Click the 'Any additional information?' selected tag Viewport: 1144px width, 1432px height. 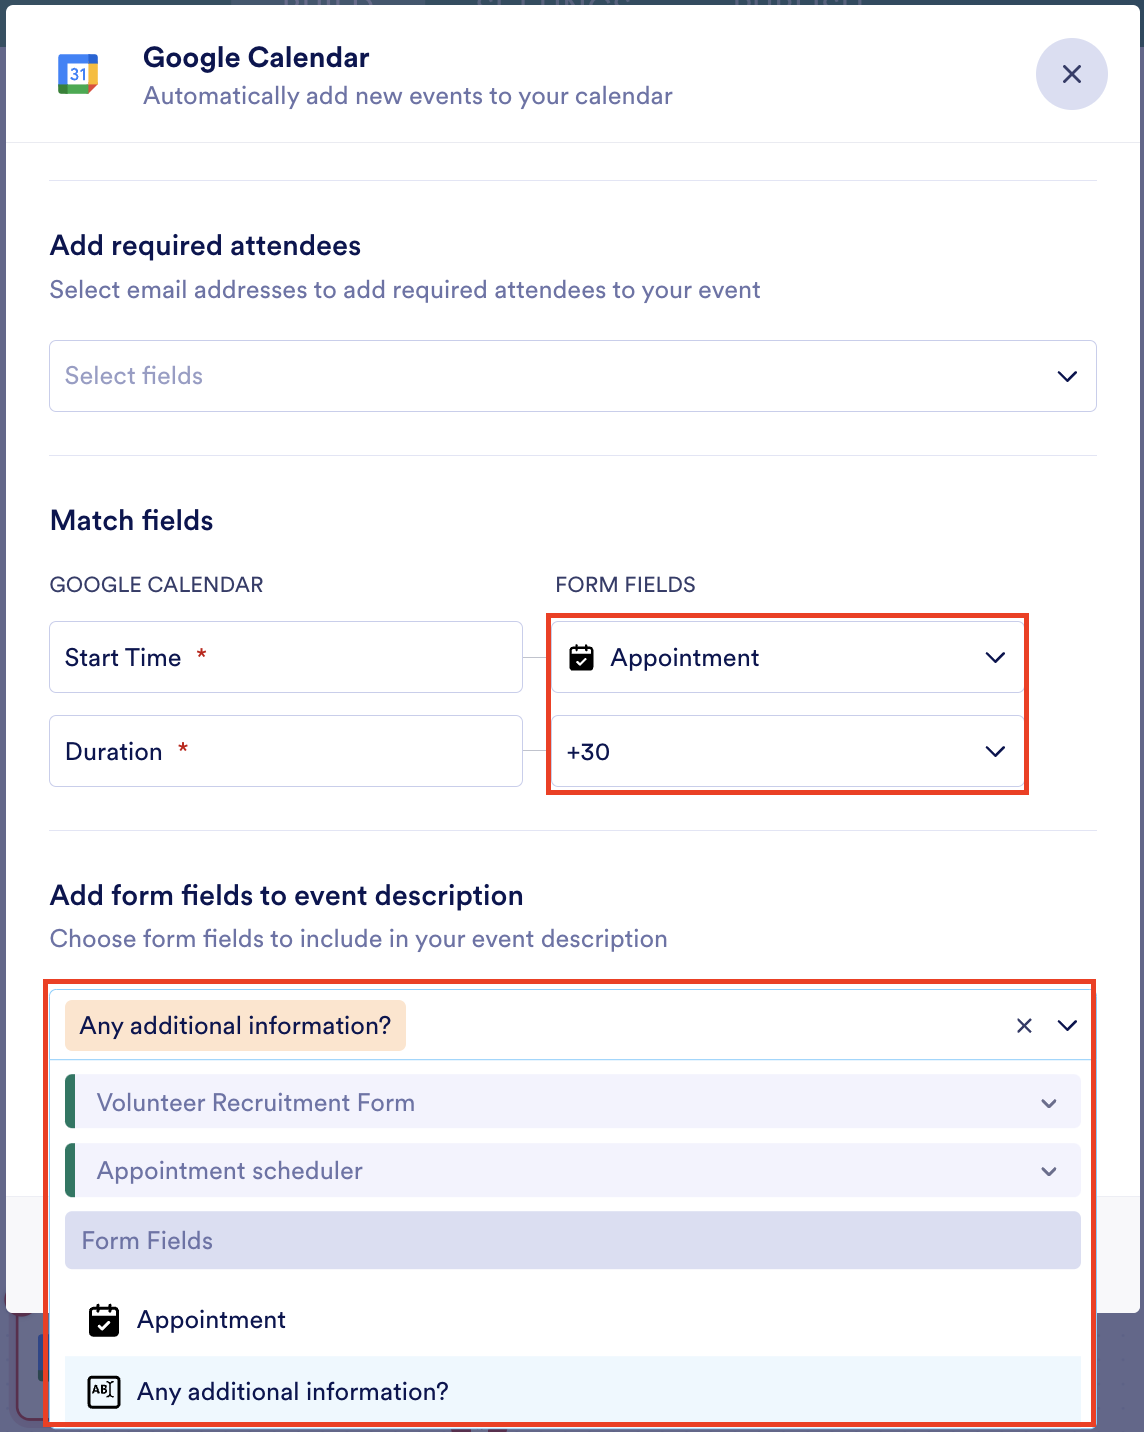pos(235,1026)
